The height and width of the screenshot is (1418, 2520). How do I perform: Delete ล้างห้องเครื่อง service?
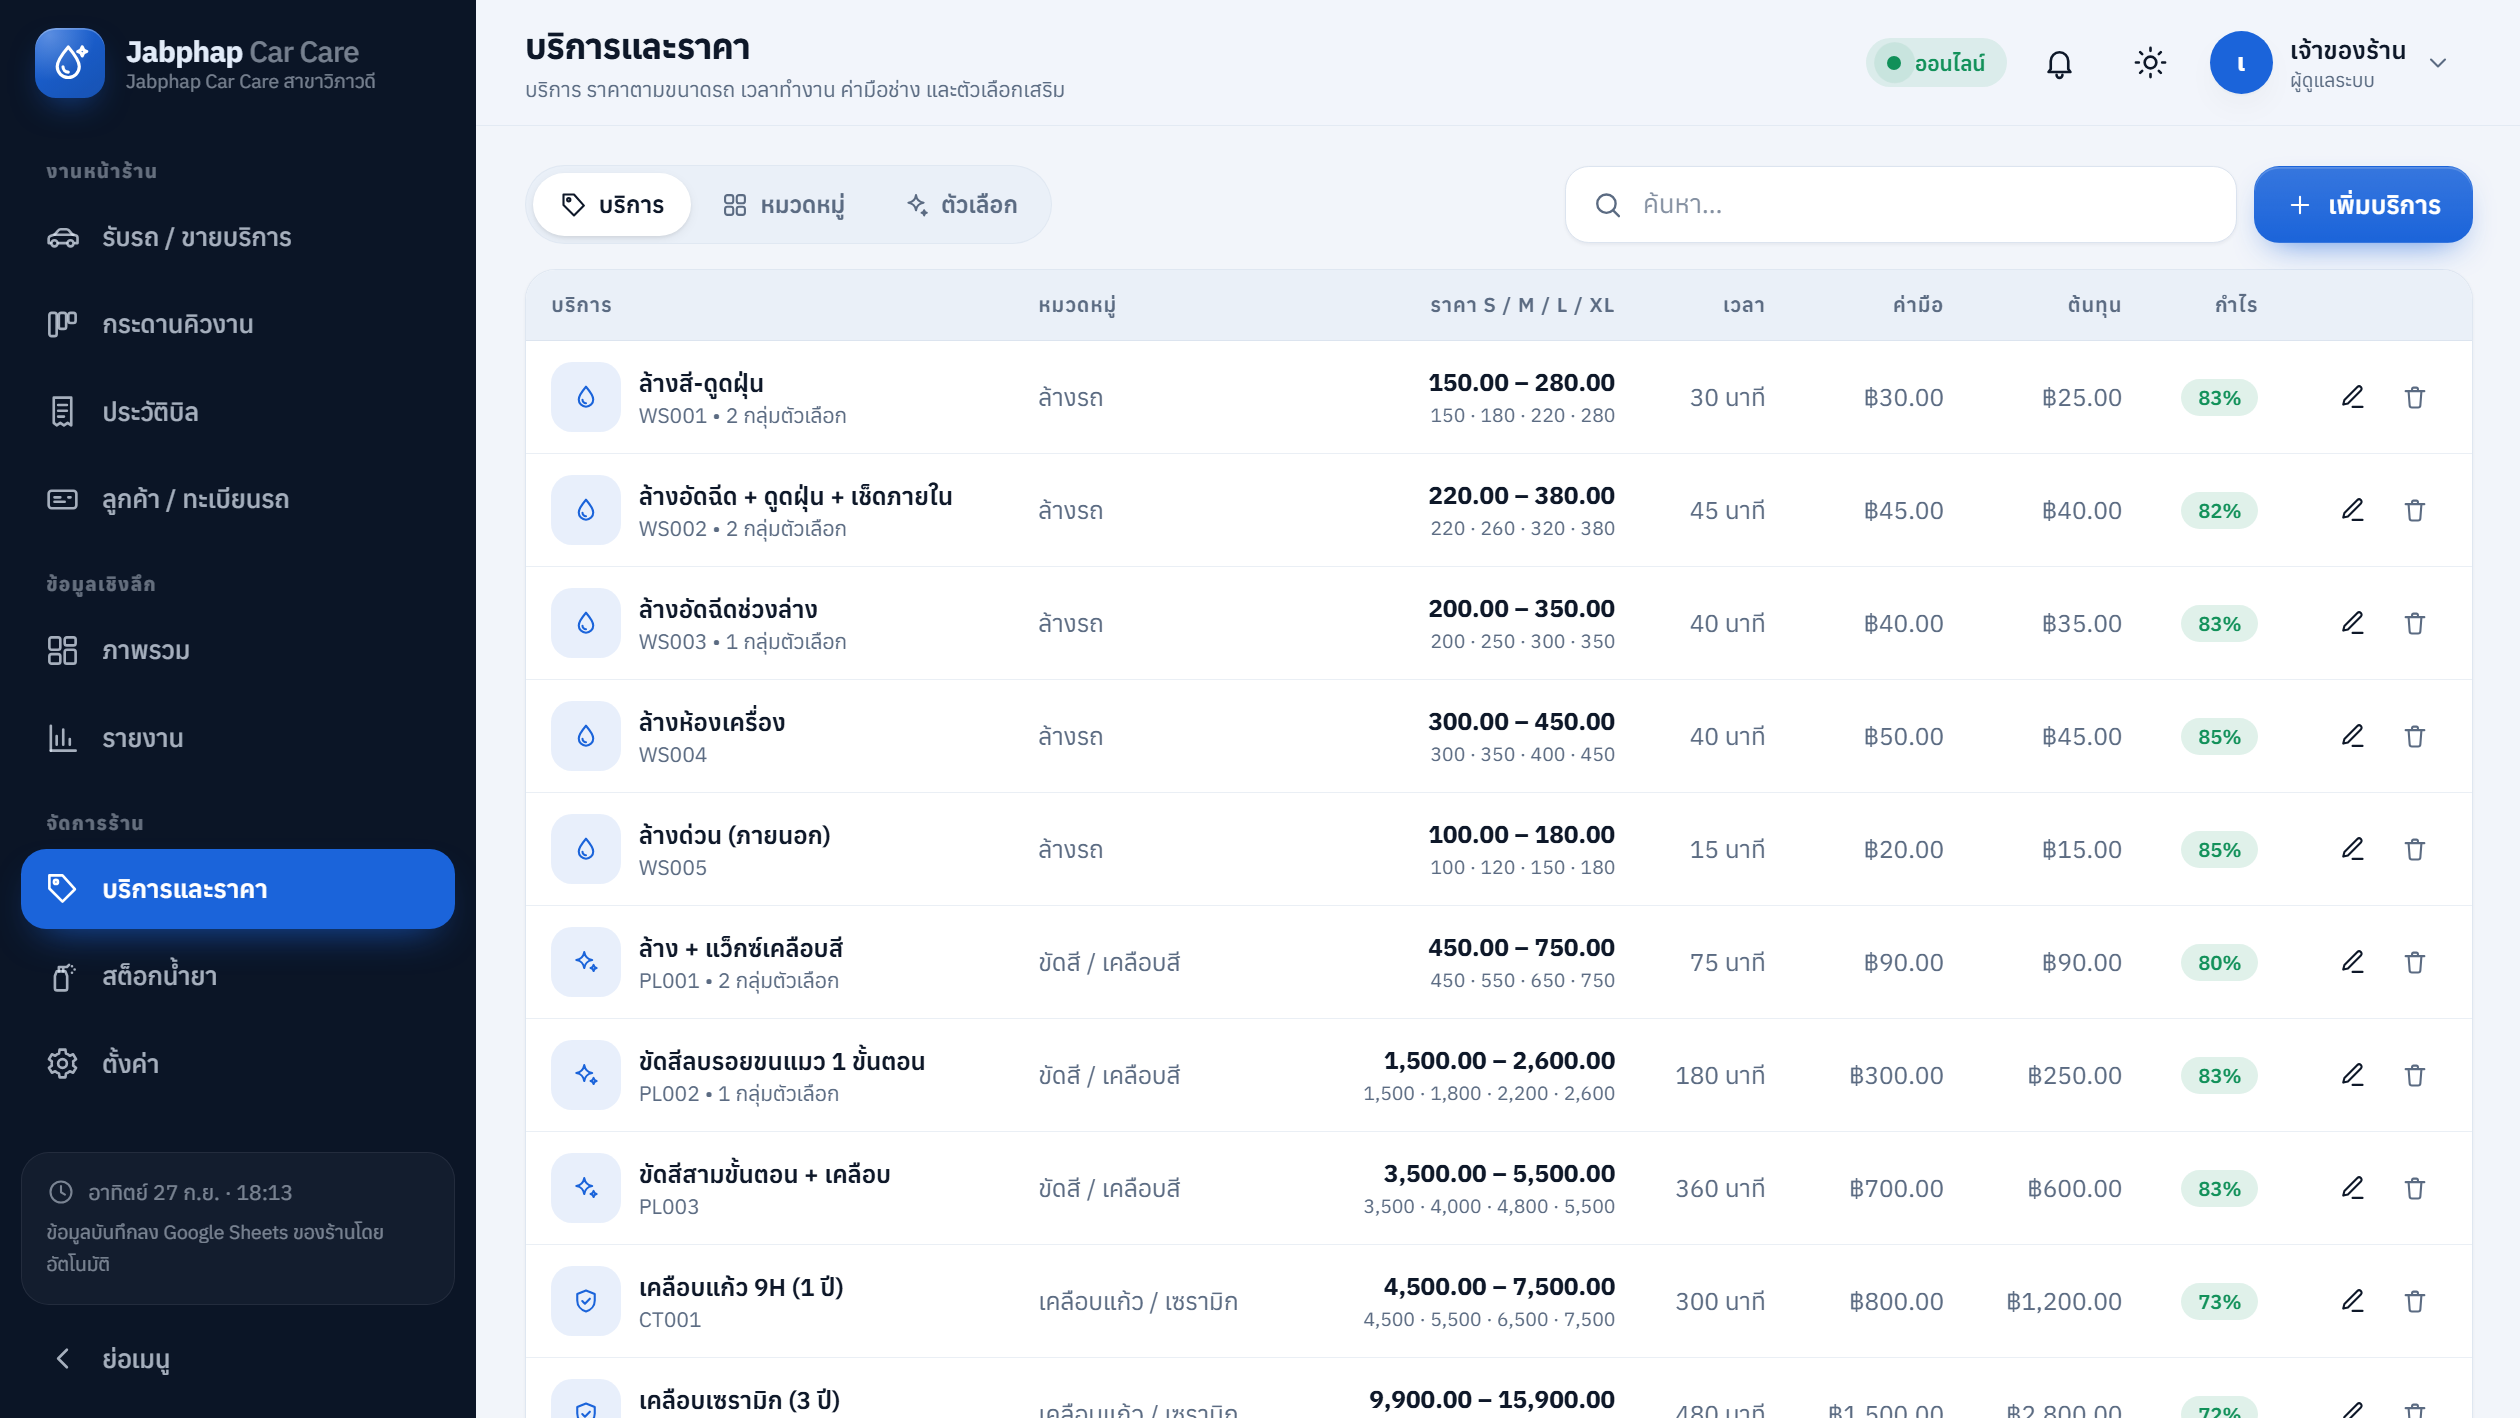(2415, 736)
